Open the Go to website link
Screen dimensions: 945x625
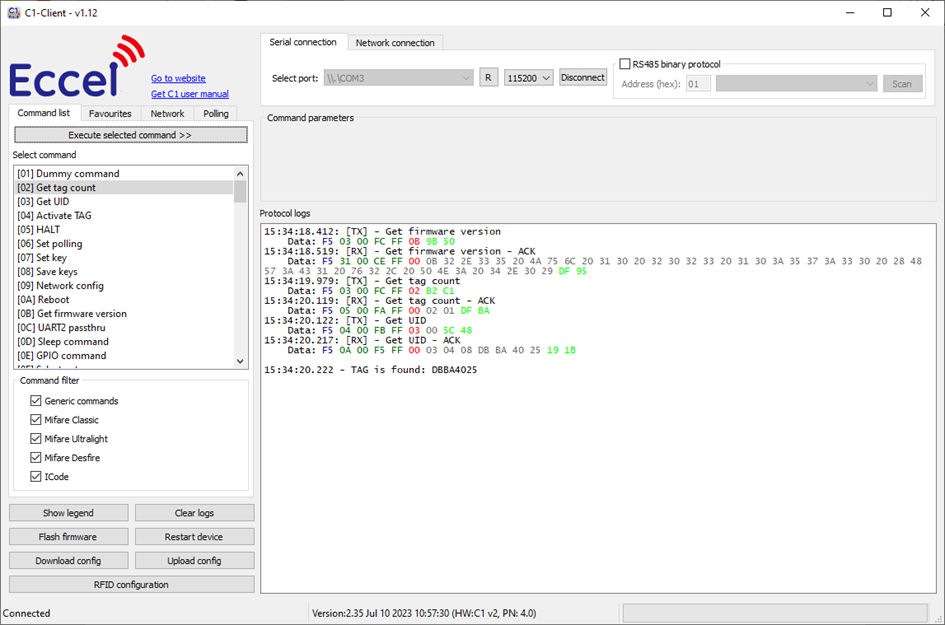coord(178,78)
